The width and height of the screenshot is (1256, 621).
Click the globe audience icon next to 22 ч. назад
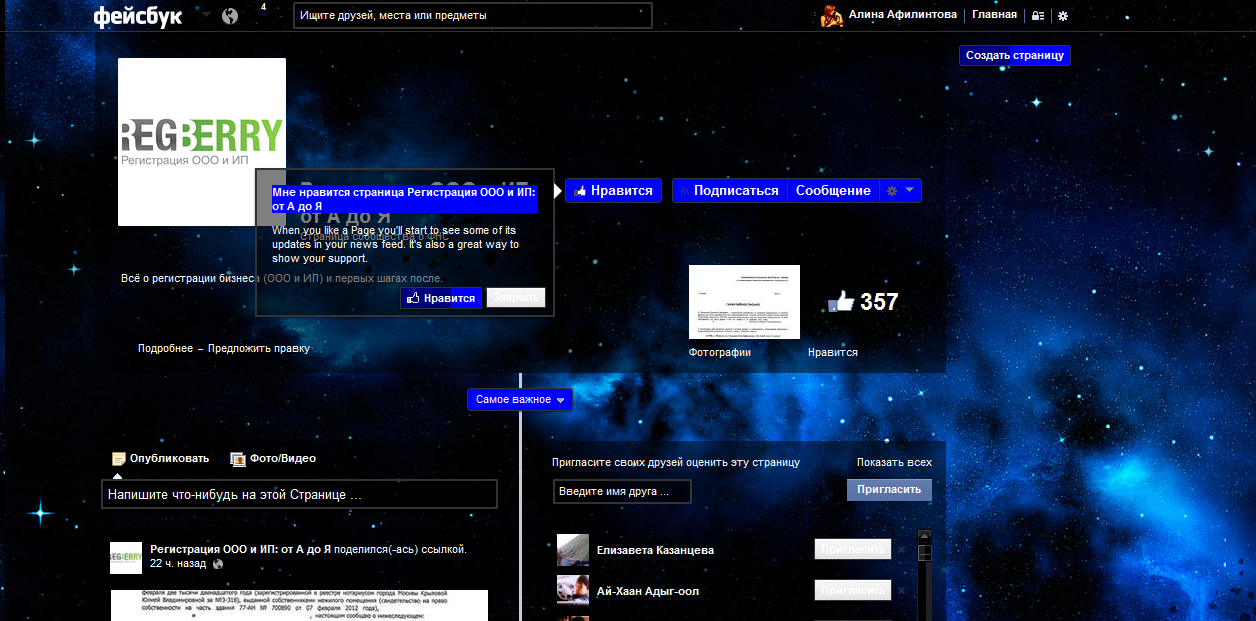tap(219, 564)
